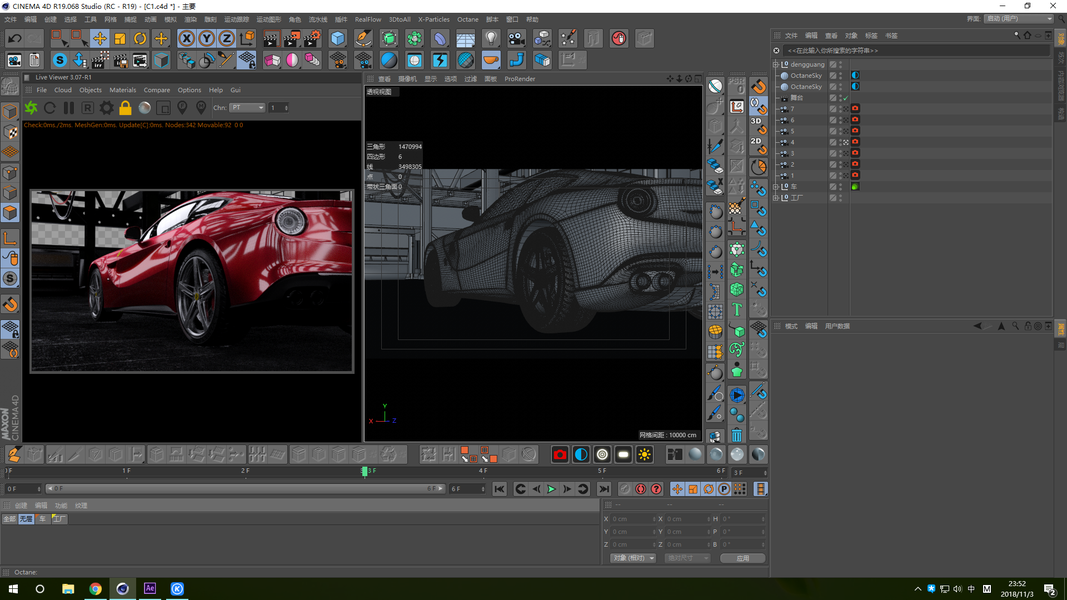Select the Move tool in the toolbar
The image size is (1067, 600).
point(99,38)
